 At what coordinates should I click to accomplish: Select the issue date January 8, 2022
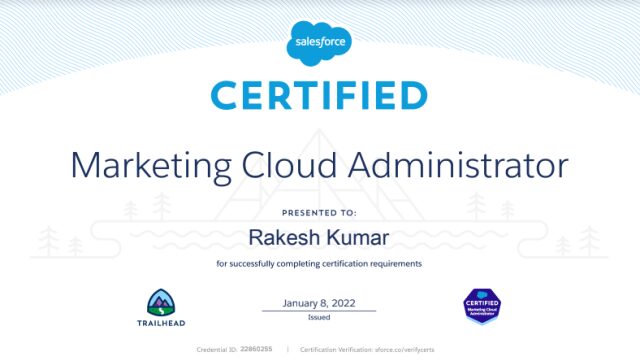click(319, 303)
